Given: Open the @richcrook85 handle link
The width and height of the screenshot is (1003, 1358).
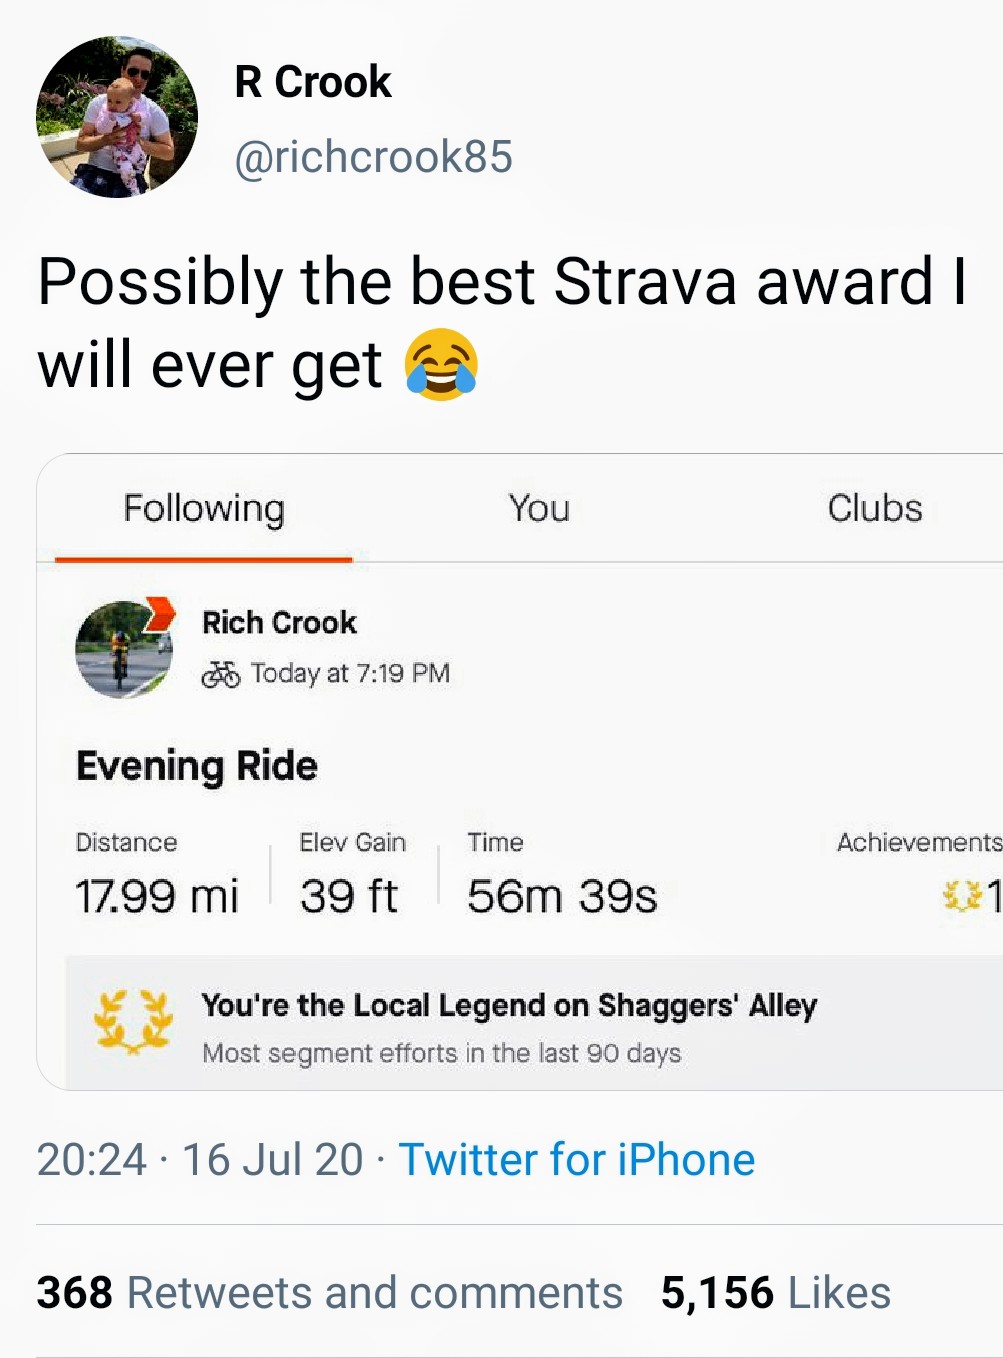Looking at the screenshot, I should (373, 157).
